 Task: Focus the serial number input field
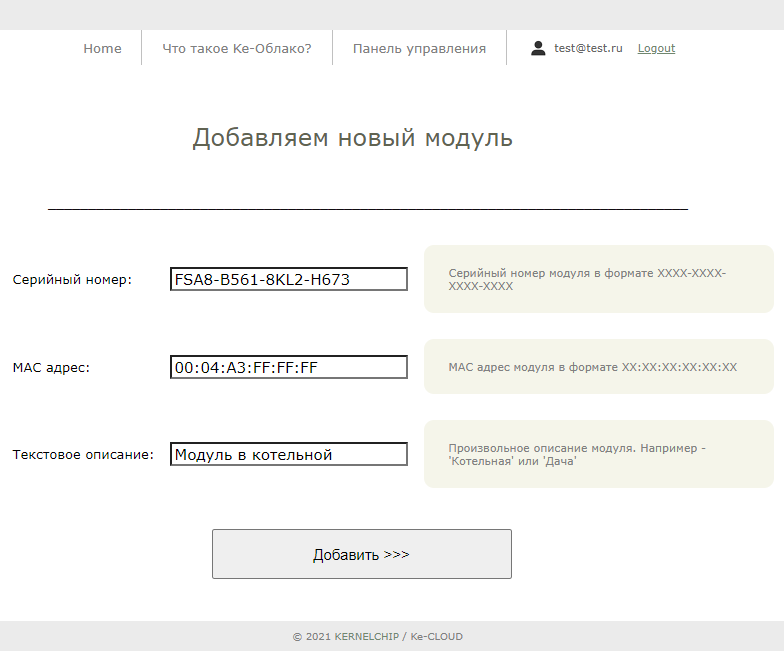289,280
